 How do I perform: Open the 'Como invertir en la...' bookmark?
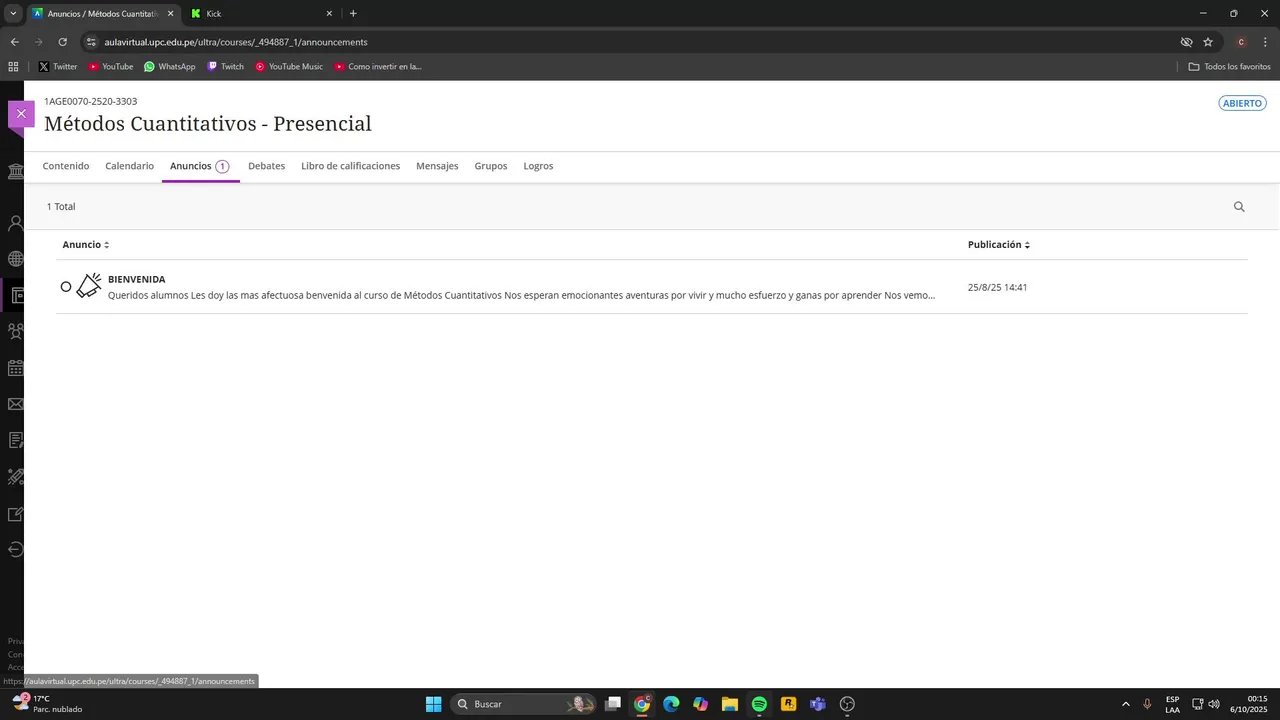[x=378, y=67]
